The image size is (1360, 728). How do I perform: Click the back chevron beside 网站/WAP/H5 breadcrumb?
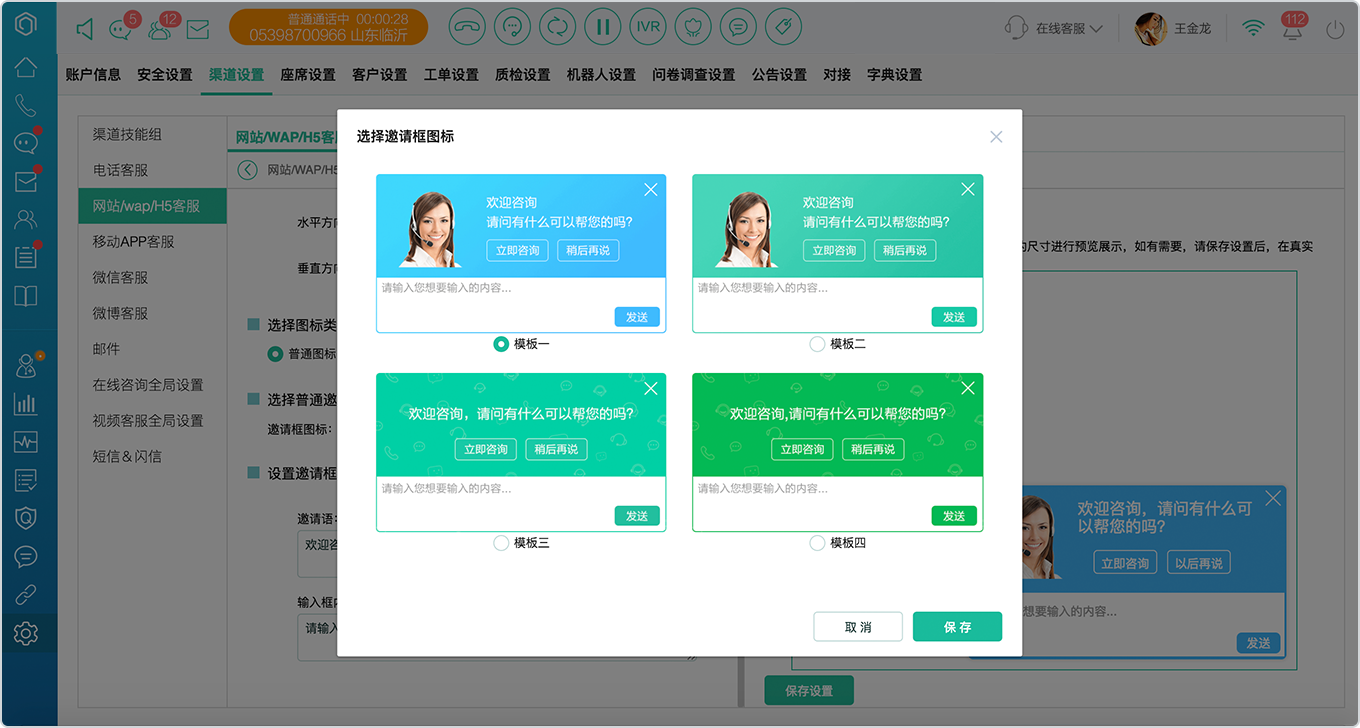coord(248,170)
